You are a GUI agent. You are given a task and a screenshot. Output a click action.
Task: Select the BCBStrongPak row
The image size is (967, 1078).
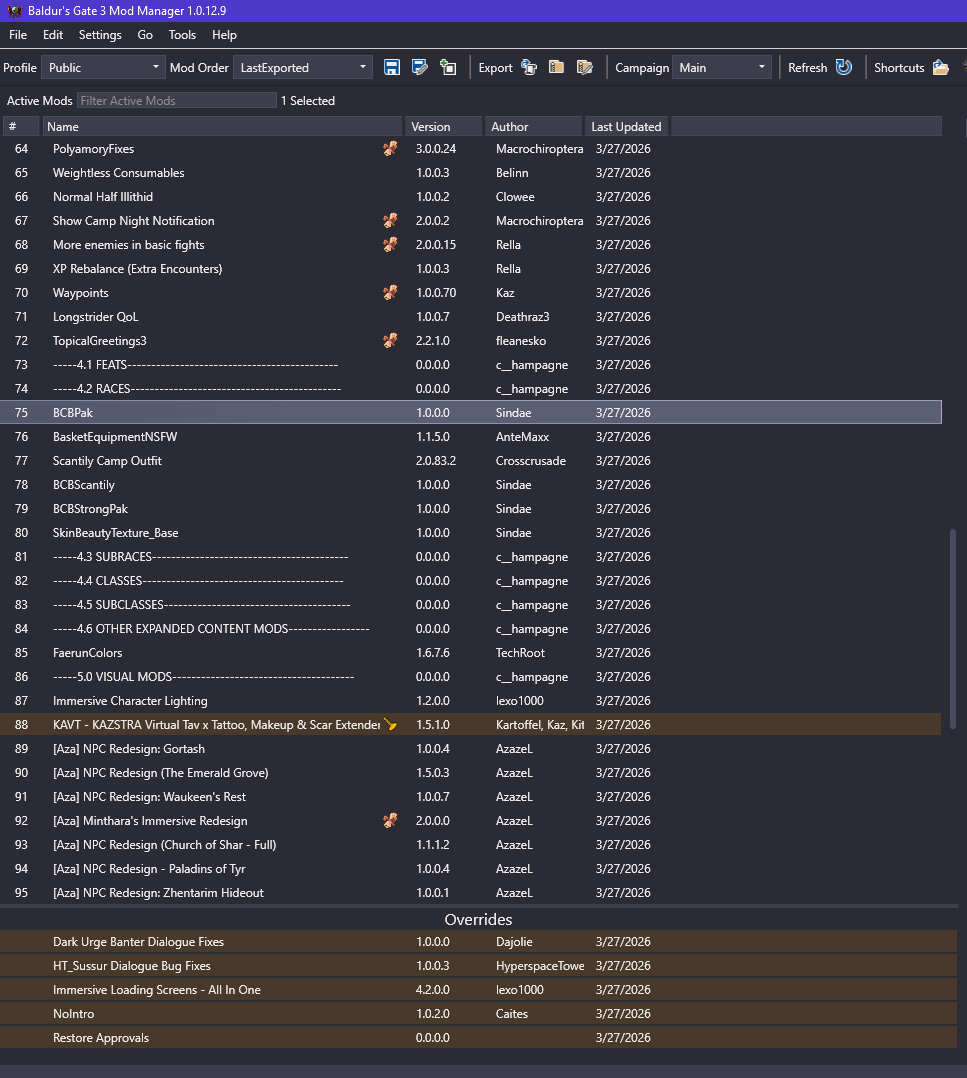(x=471, y=509)
